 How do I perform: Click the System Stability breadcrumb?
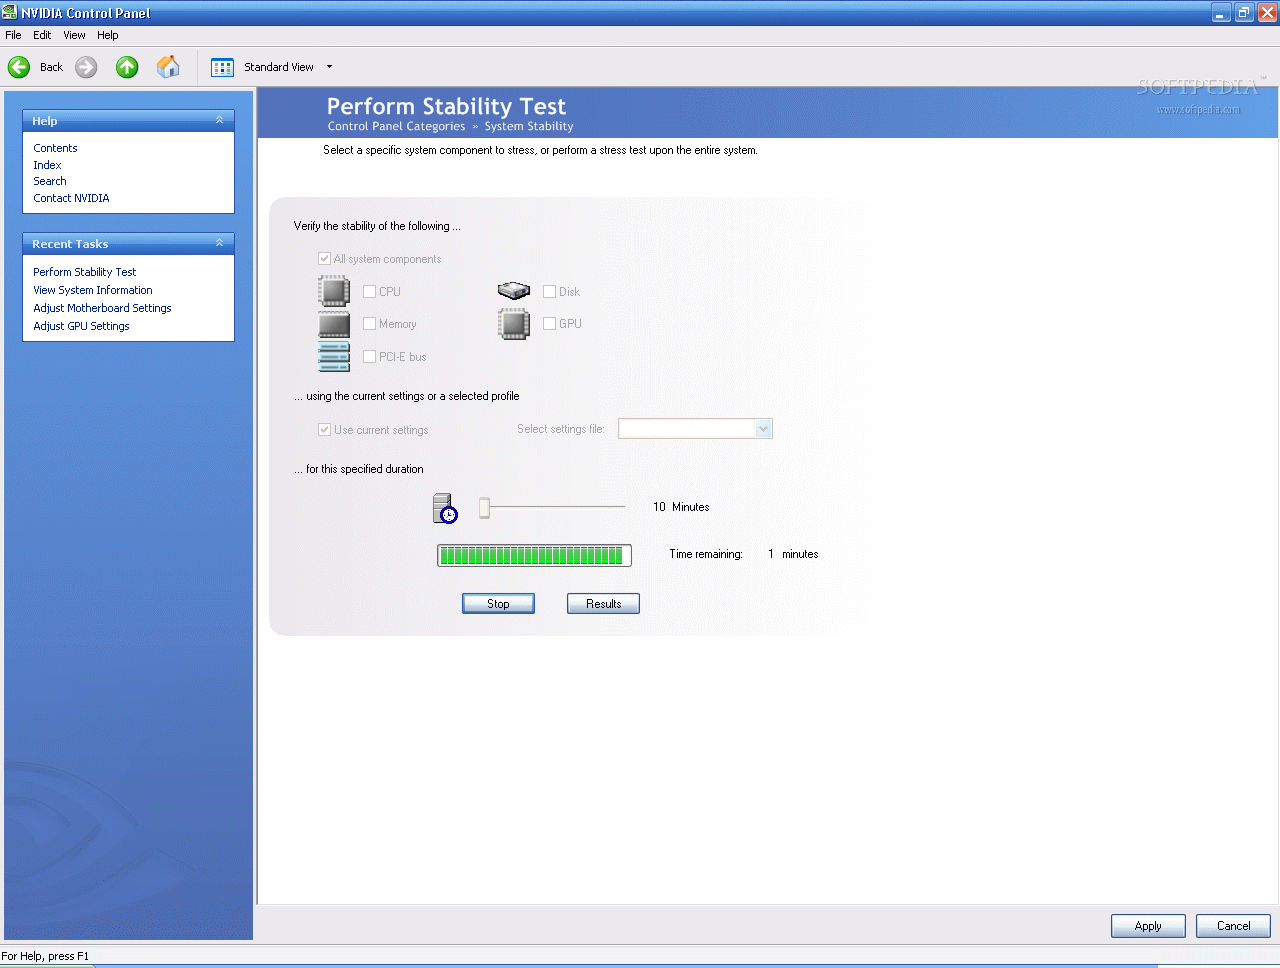pyautogui.click(x=529, y=126)
